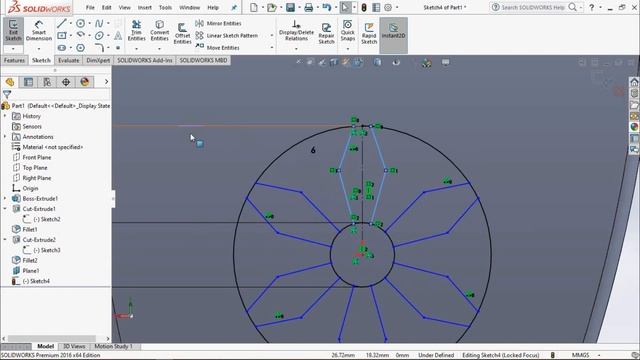Open the FeatureManager Design Tree tab

pos(10,82)
